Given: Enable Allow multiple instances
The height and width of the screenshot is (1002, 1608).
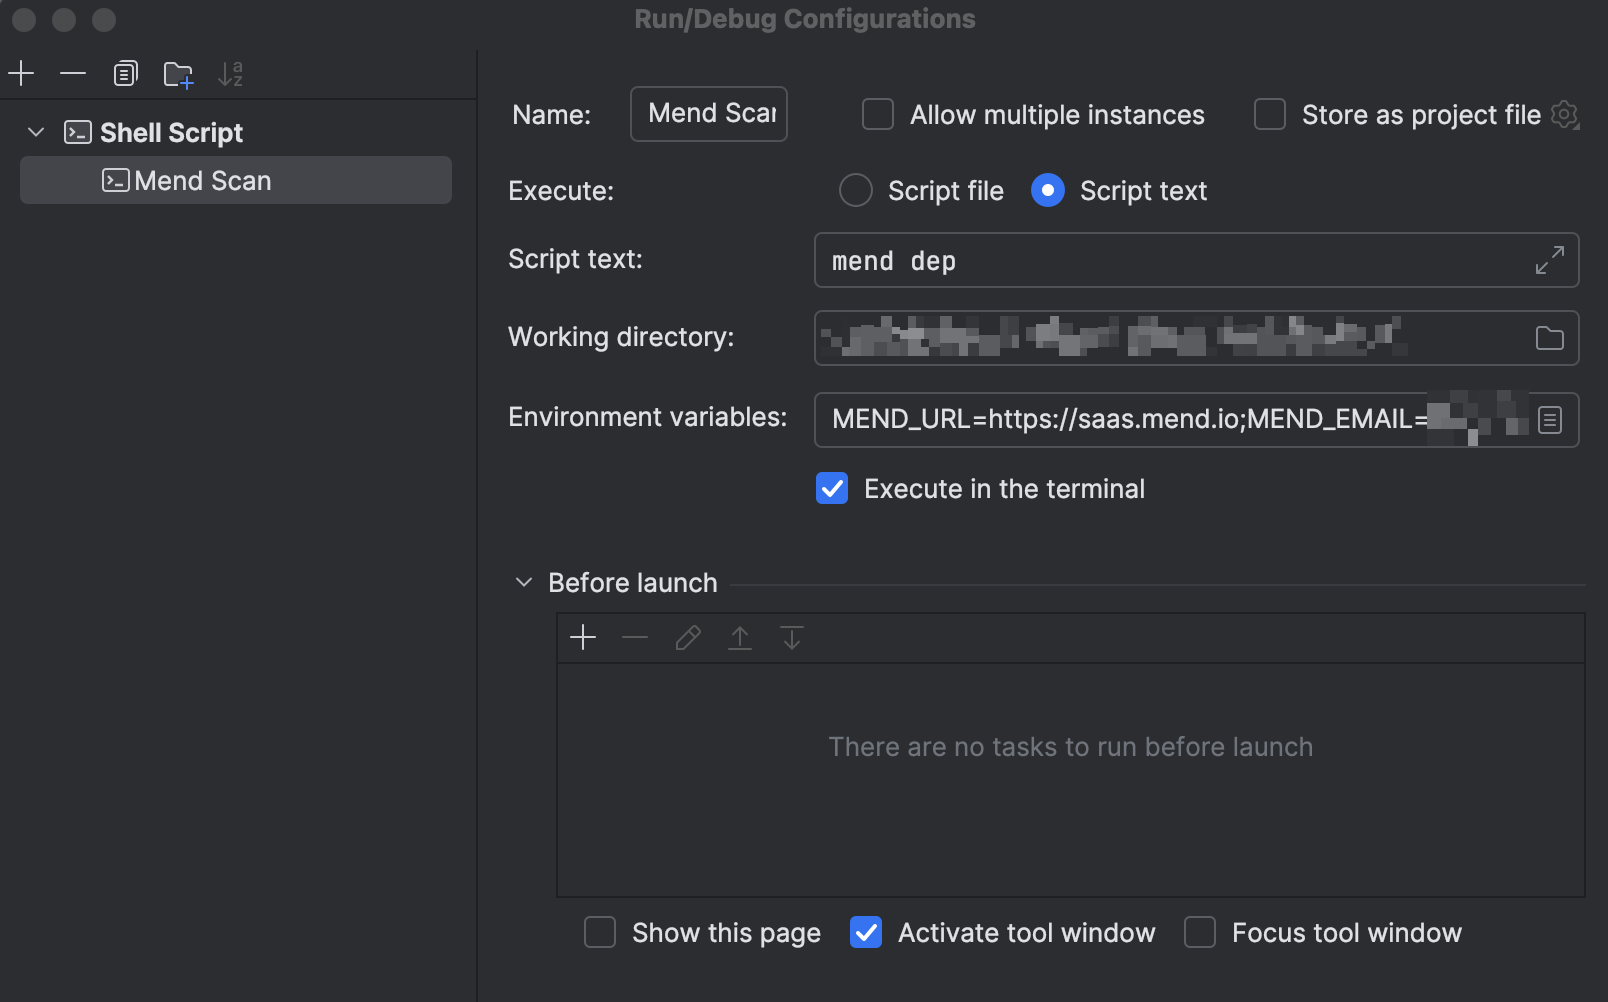Looking at the screenshot, I should 877,114.
